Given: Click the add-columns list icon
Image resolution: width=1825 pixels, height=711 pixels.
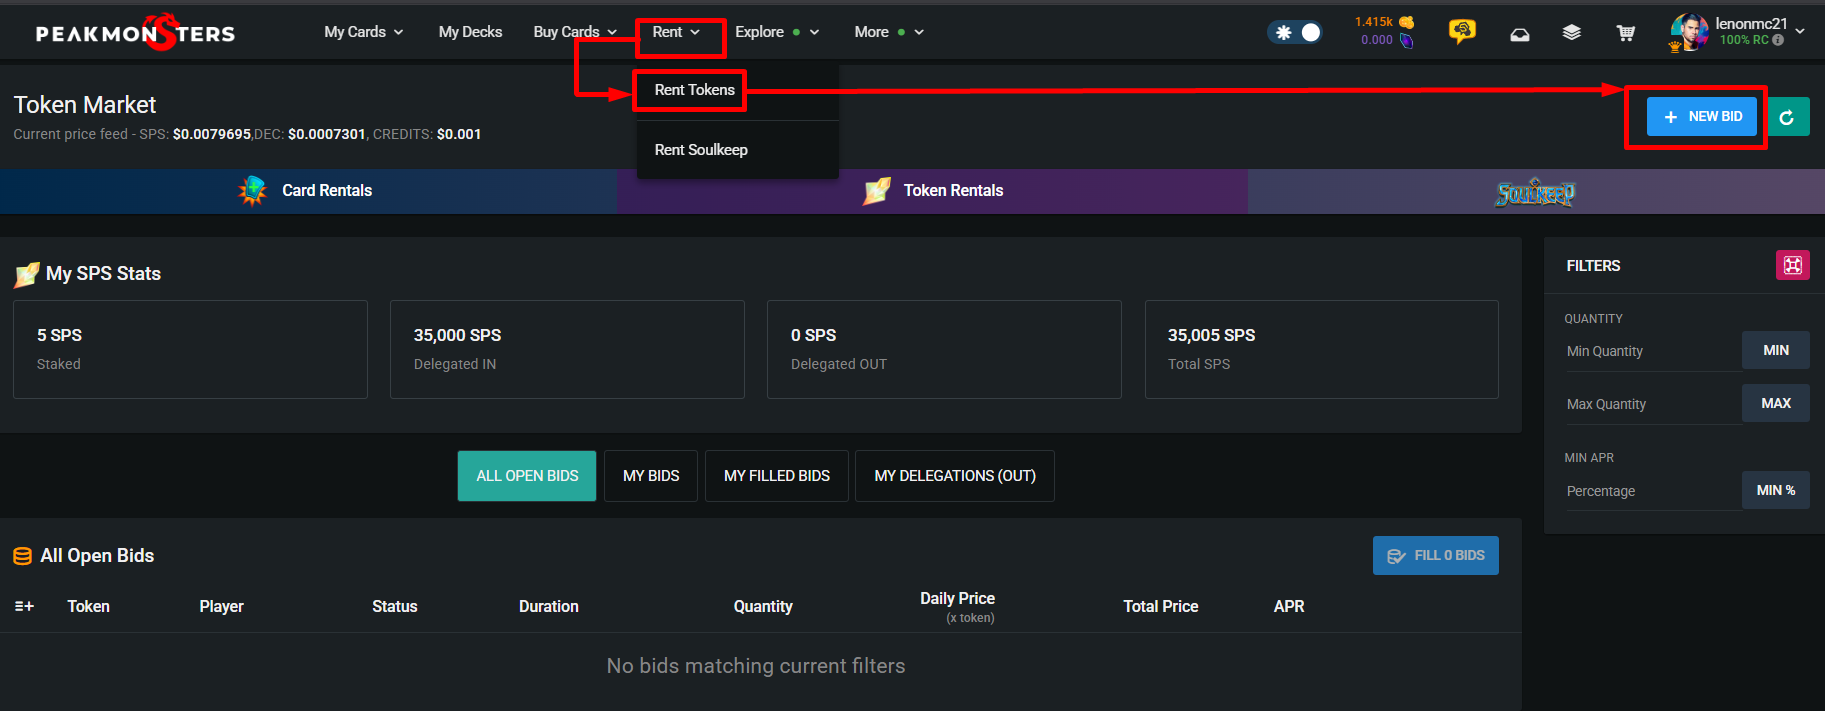Looking at the screenshot, I should point(25,607).
